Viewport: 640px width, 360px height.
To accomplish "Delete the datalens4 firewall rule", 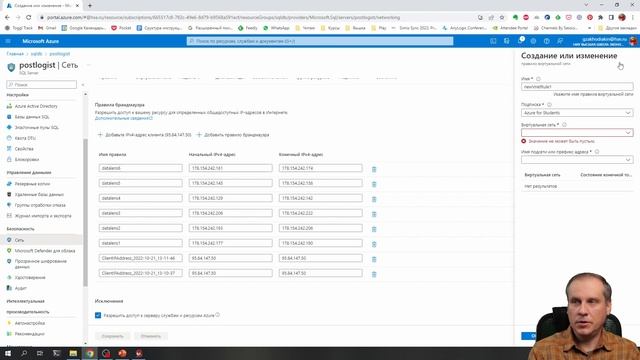I will (374, 199).
